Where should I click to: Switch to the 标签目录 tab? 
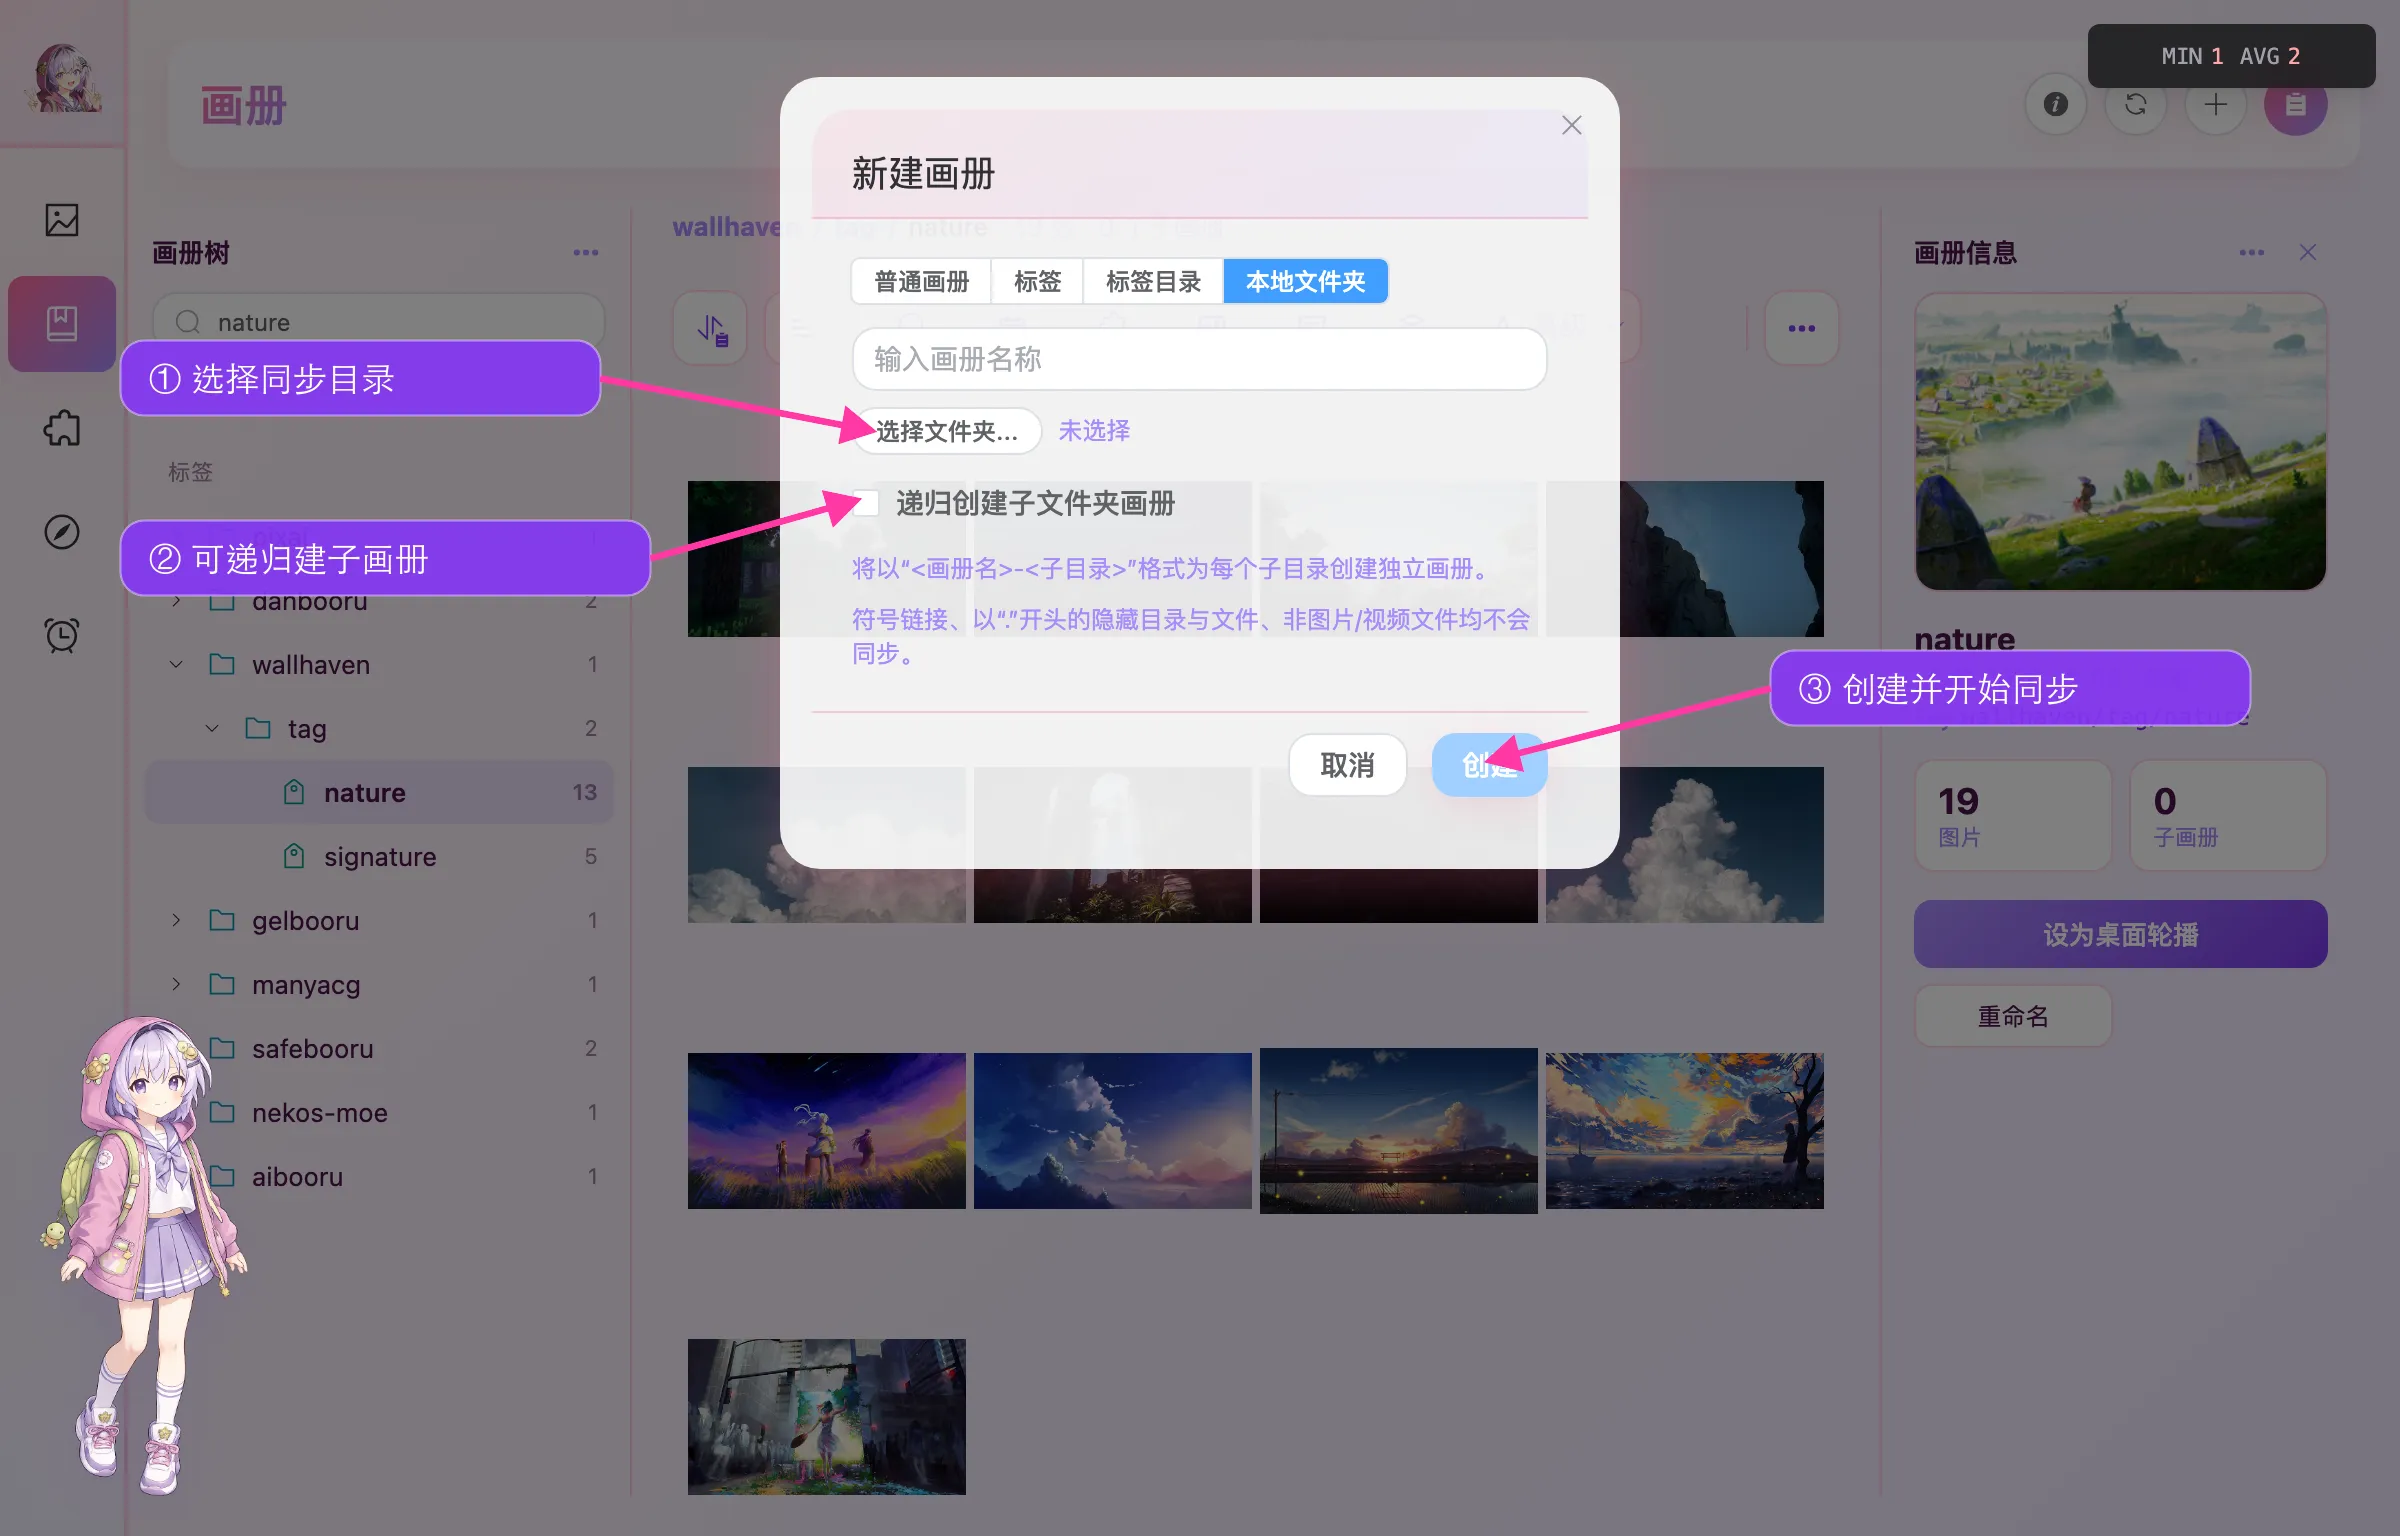(1153, 281)
